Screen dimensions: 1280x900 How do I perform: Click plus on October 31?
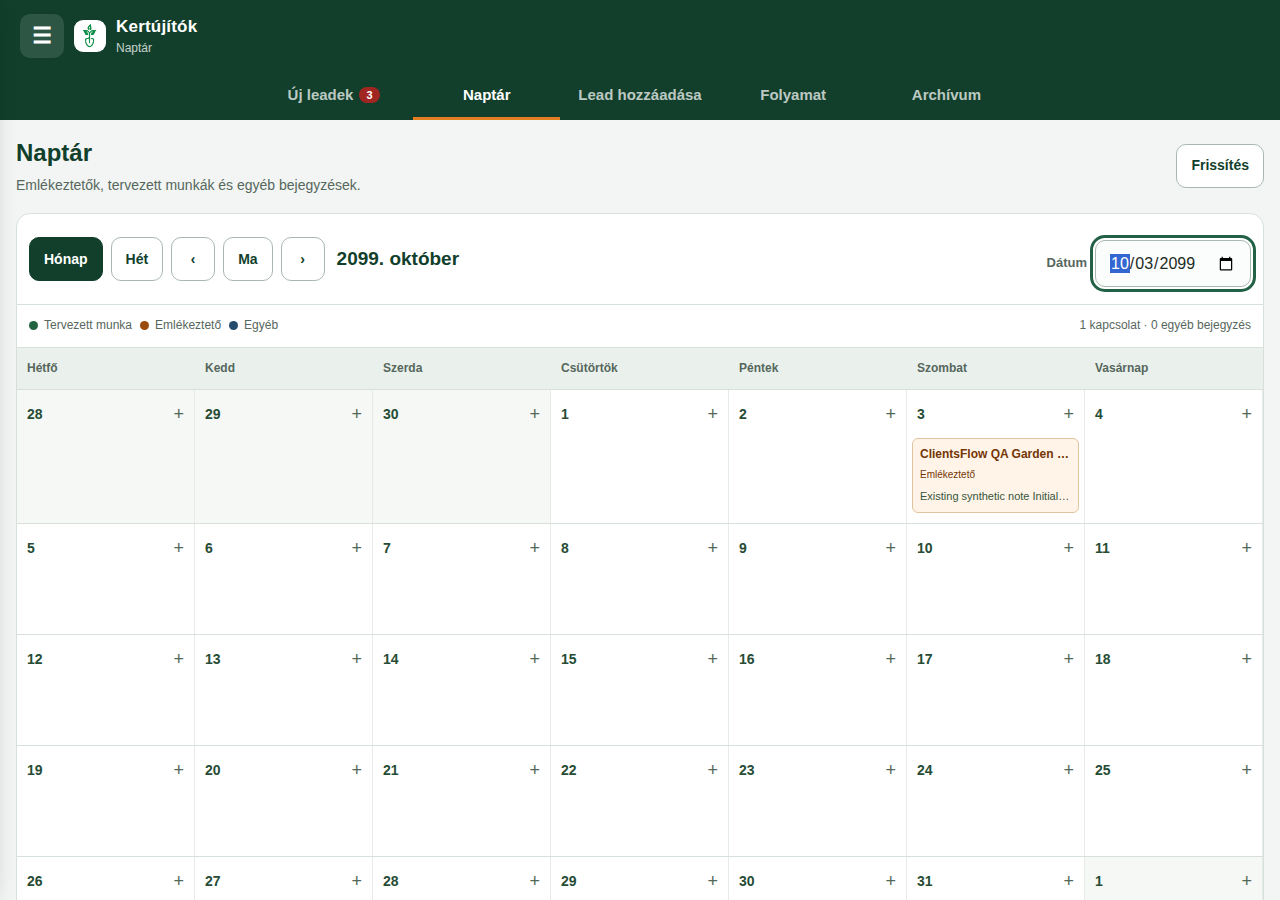click(x=1069, y=880)
